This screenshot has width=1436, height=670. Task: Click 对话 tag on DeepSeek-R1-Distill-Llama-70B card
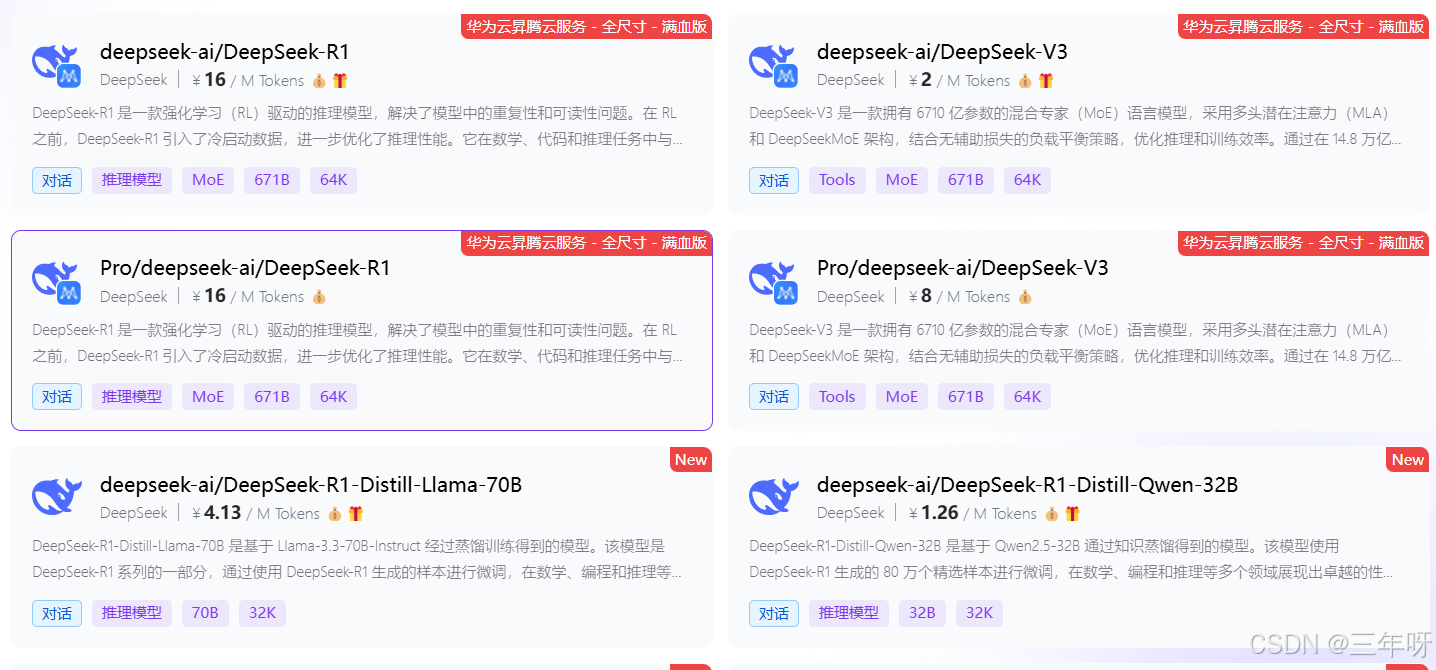pyautogui.click(x=57, y=613)
